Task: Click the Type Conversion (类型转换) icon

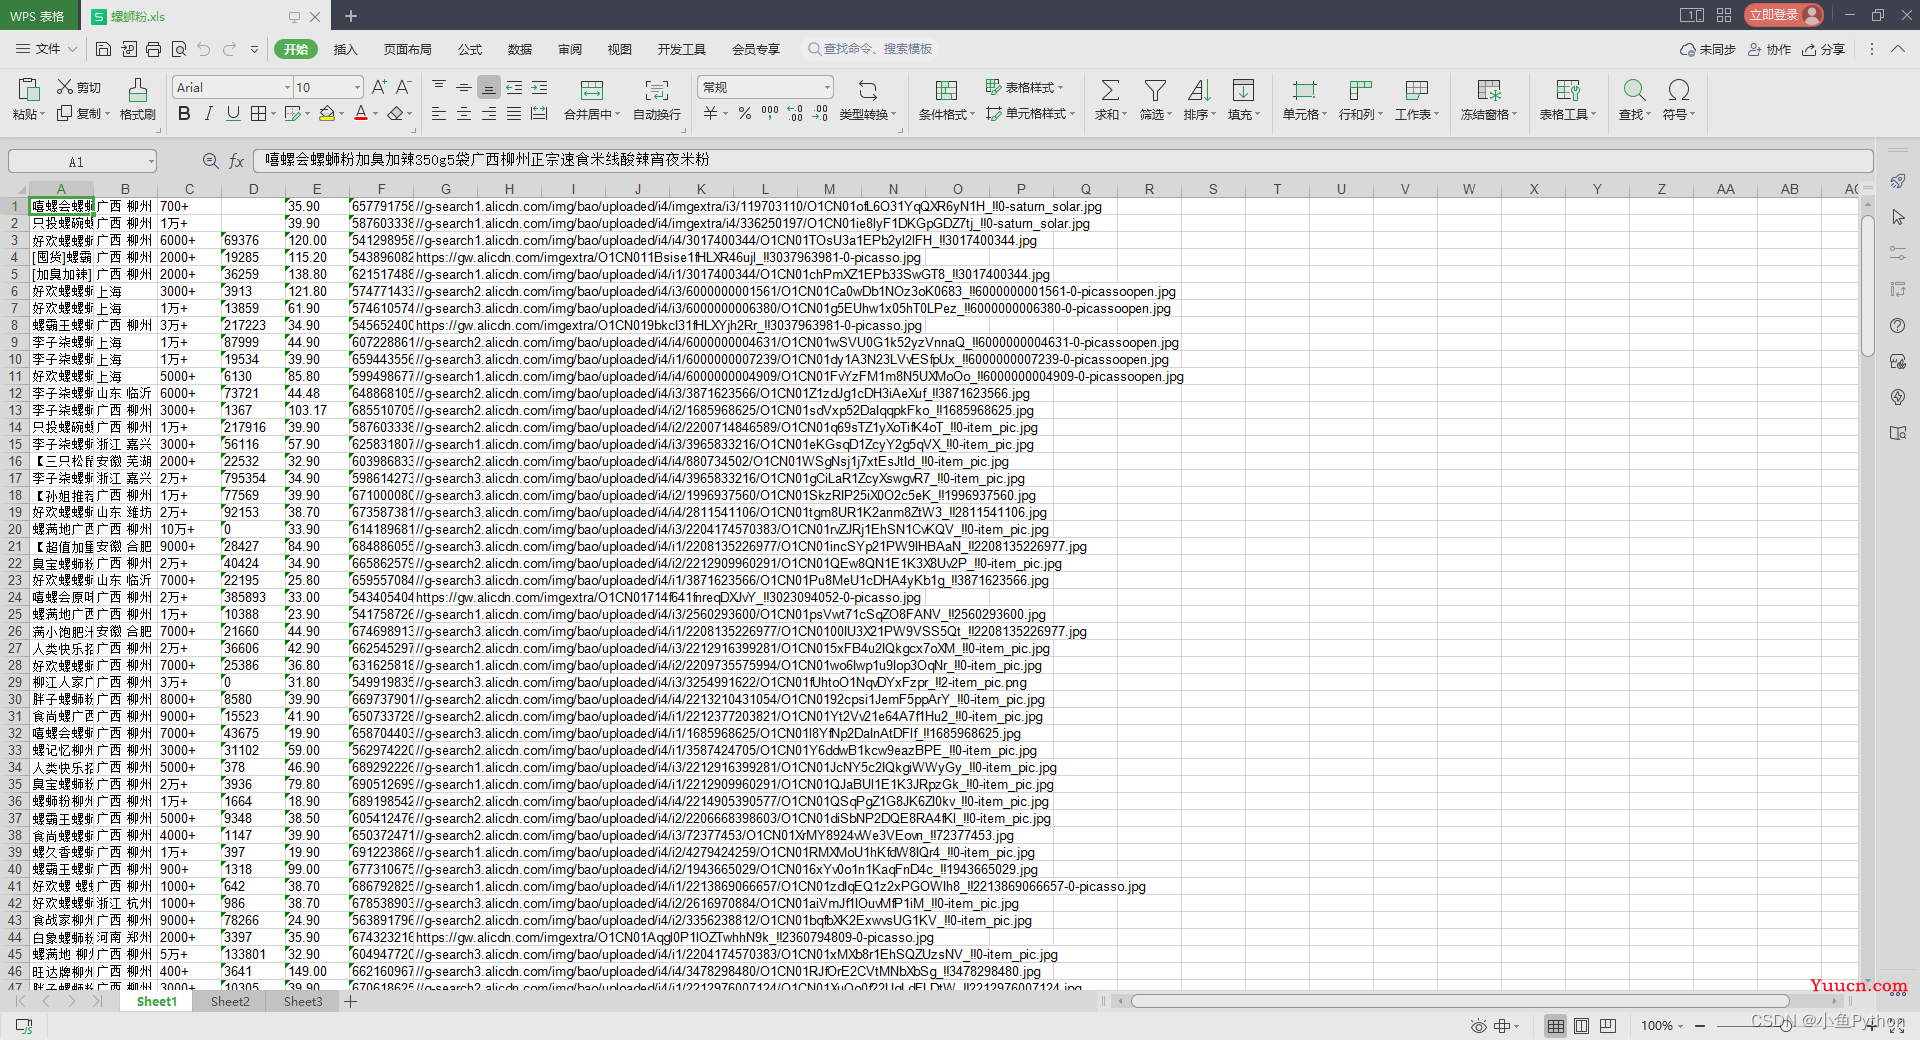Action: coord(867,90)
